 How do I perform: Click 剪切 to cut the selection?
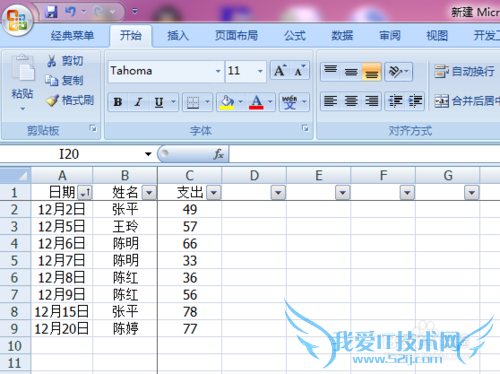[x=65, y=61]
